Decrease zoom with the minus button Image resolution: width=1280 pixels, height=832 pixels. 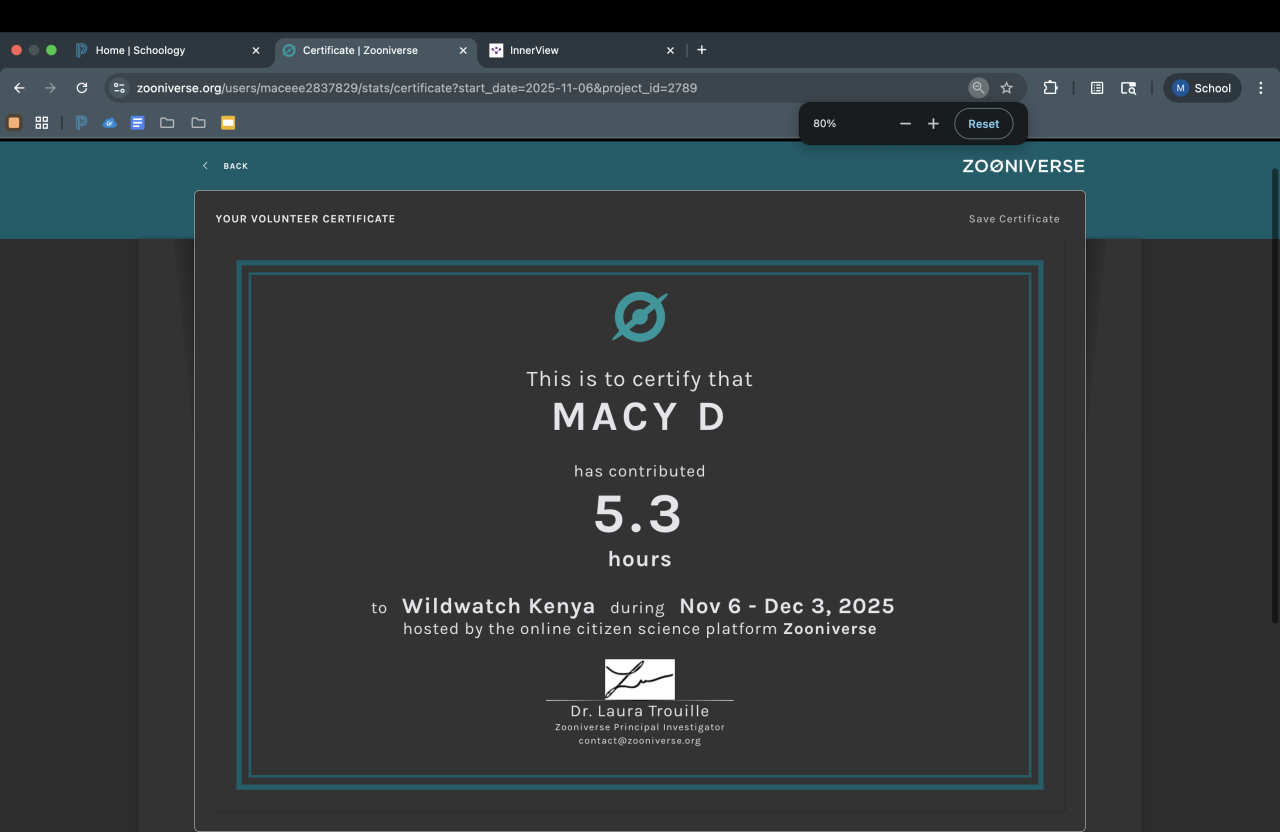[905, 124]
